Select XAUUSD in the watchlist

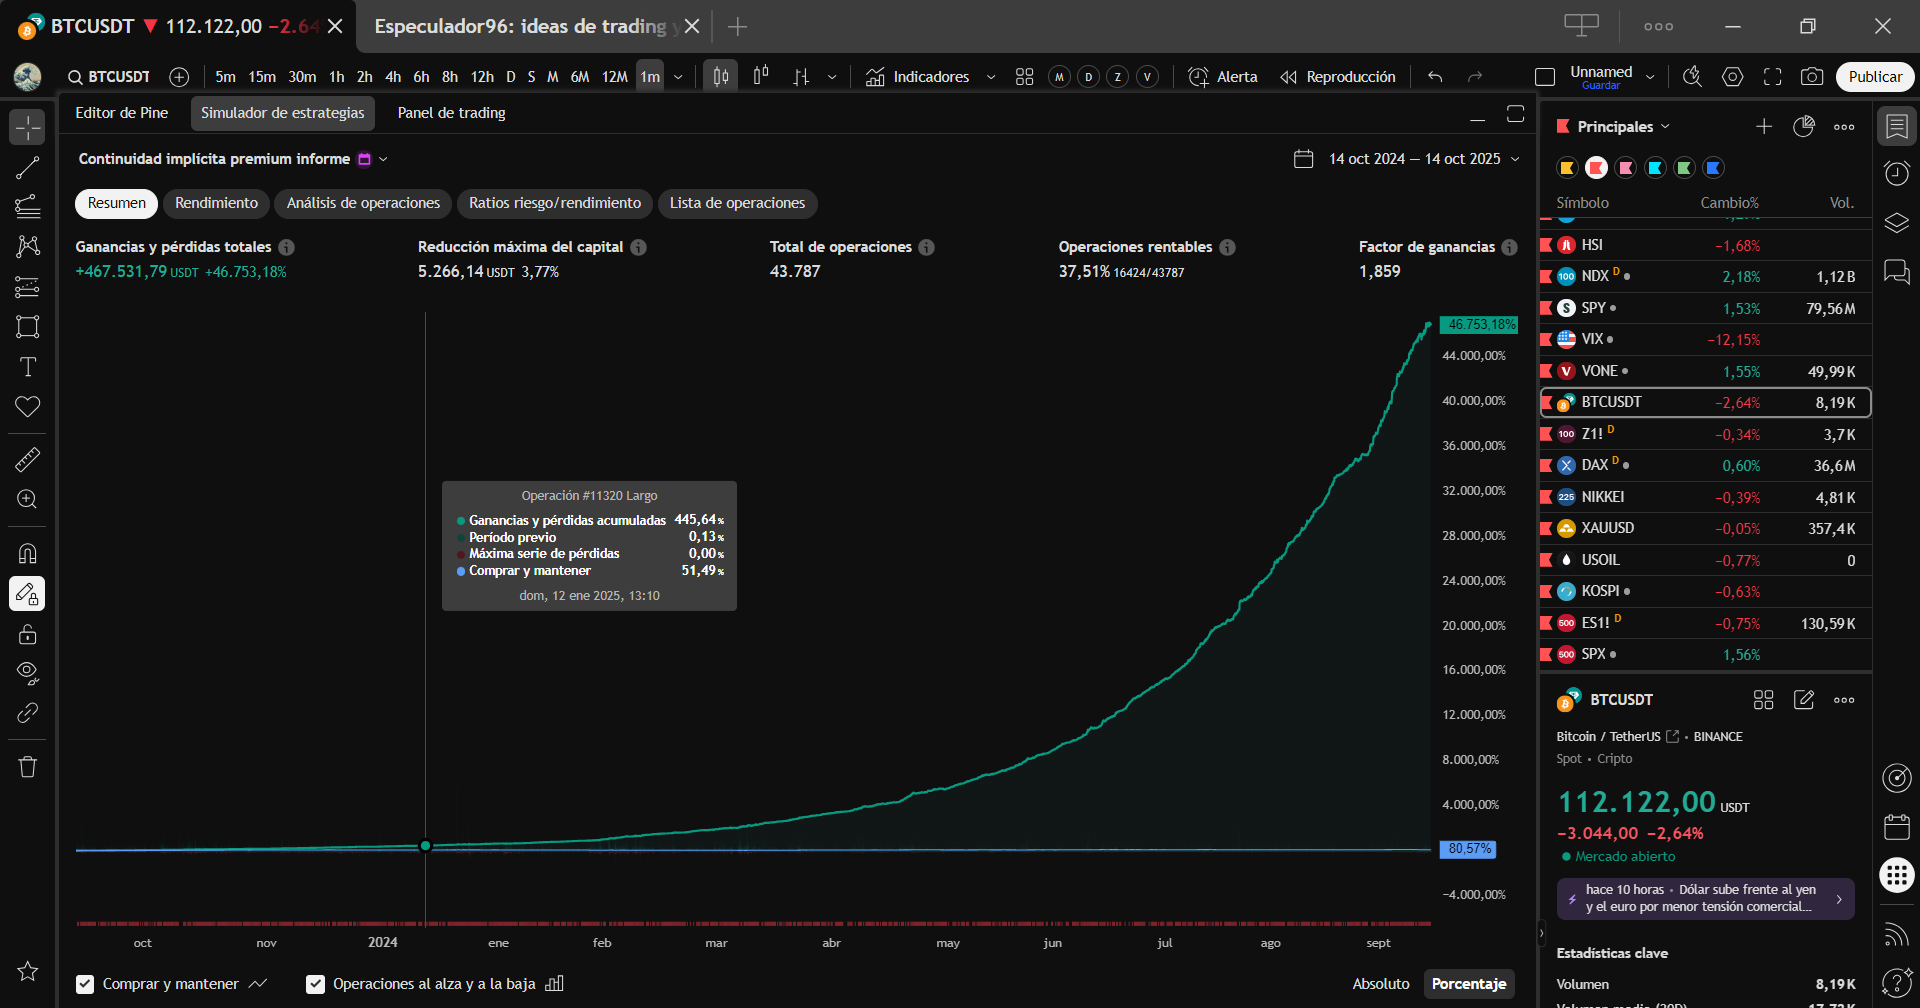1607,528
